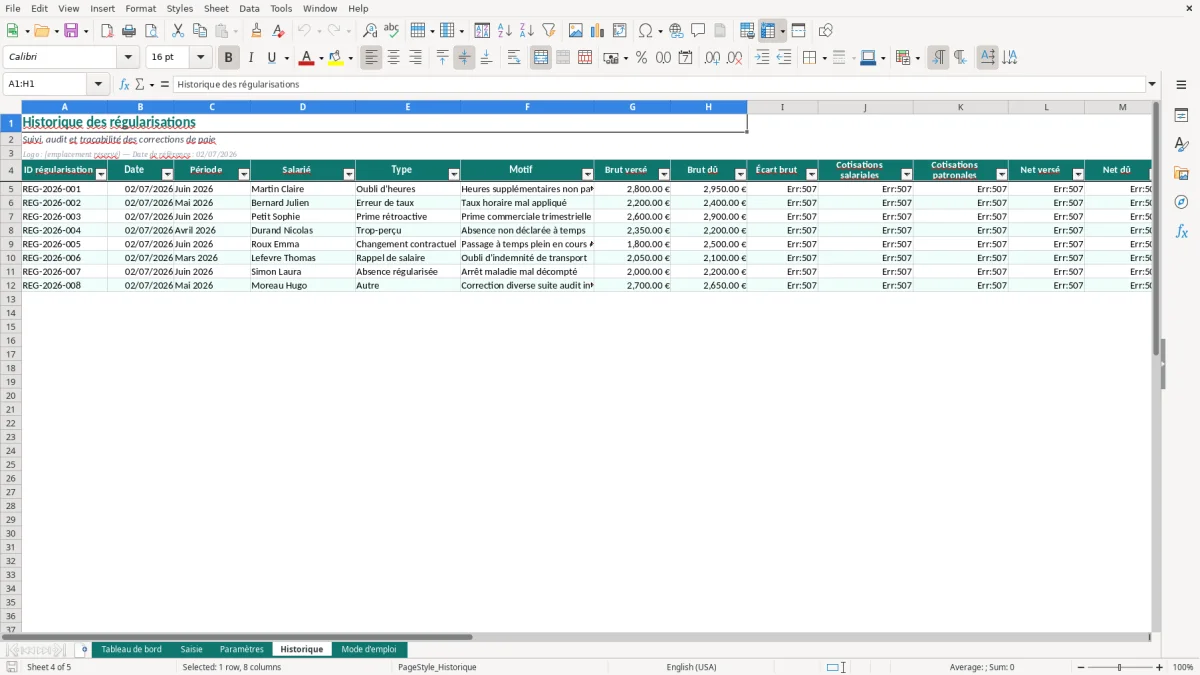The width and height of the screenshot is (1200, 675).
Task: Click the AutoFilter funnel icon
Action: 549,31
